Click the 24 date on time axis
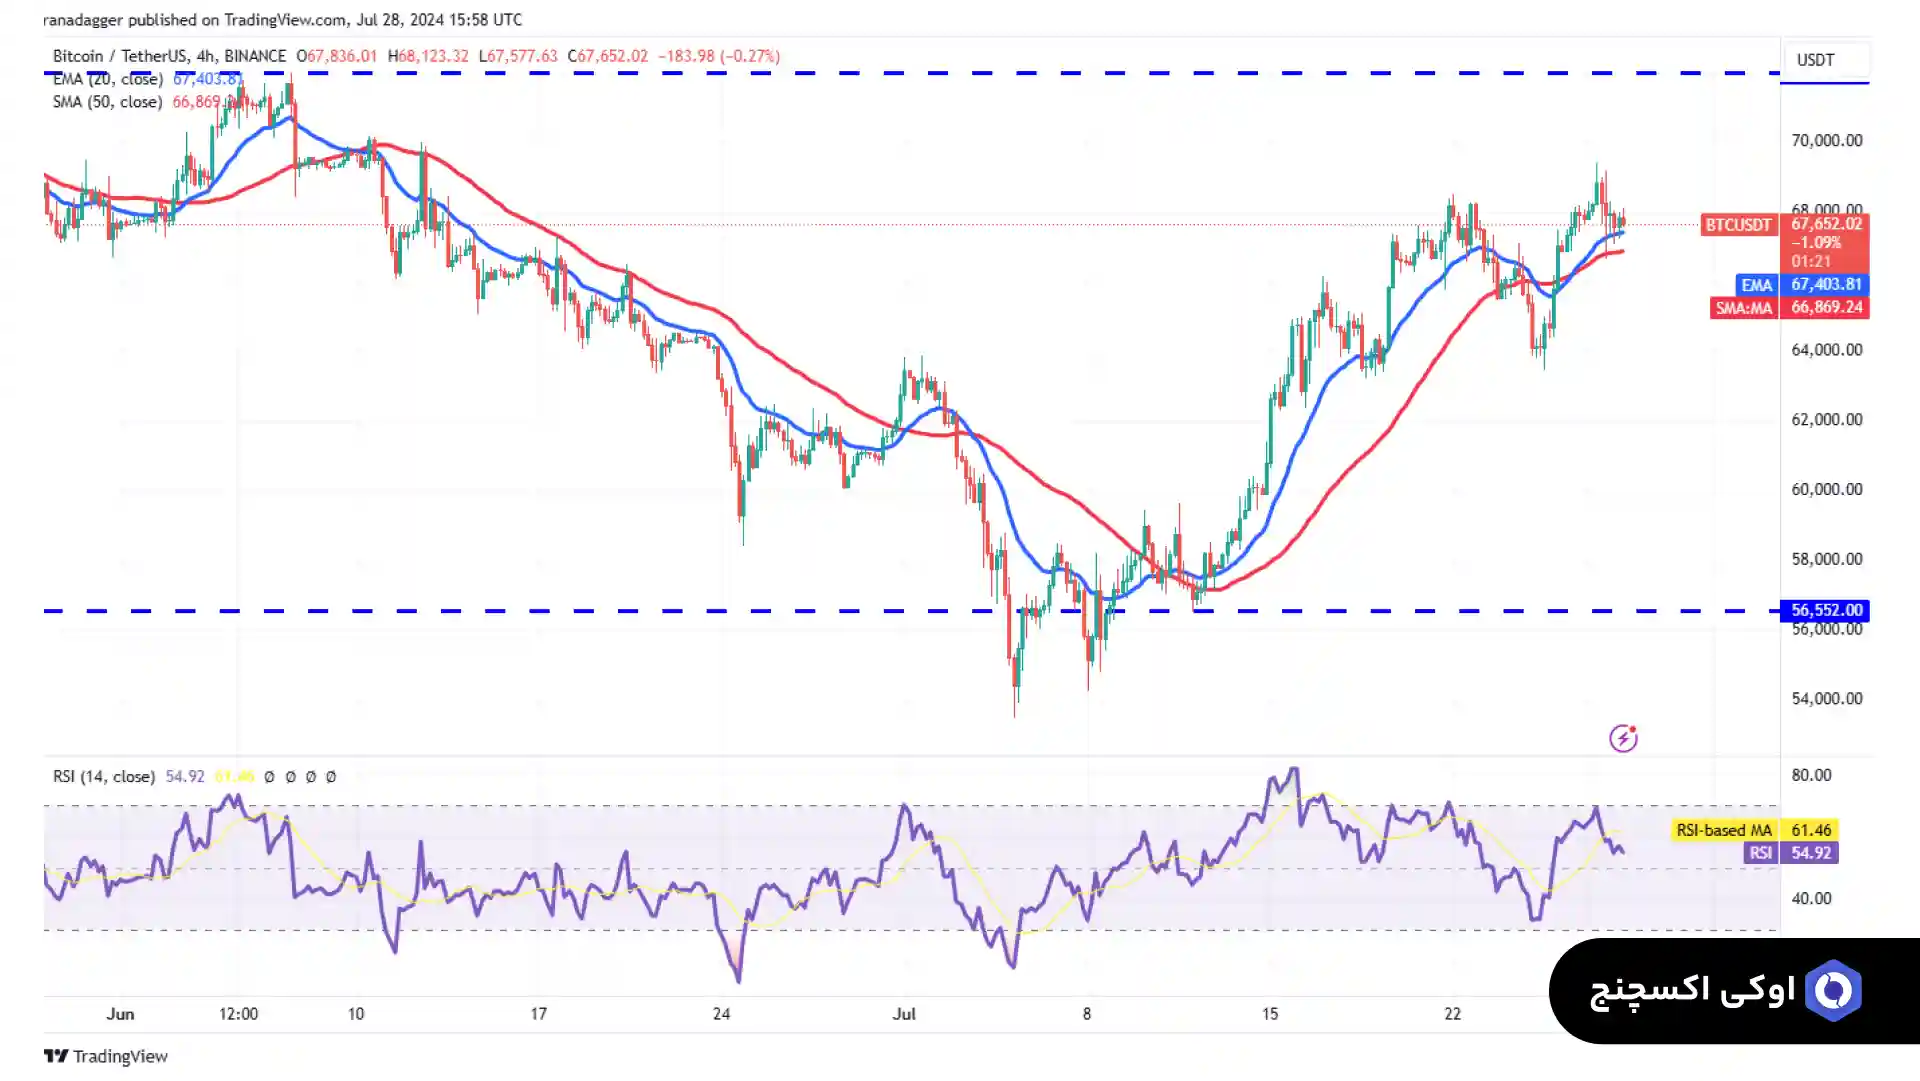The width and height of the screenshot is (1920, 1081). (721, 1014)
